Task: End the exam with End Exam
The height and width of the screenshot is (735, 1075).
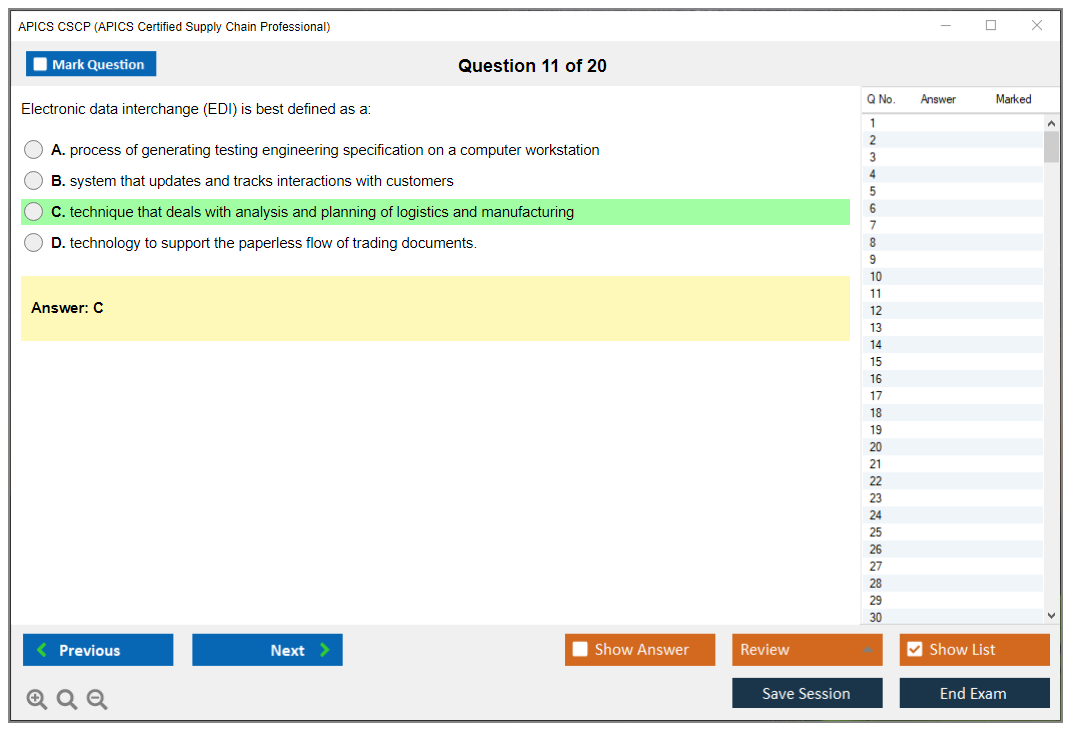Action: (x=974, y=693)
